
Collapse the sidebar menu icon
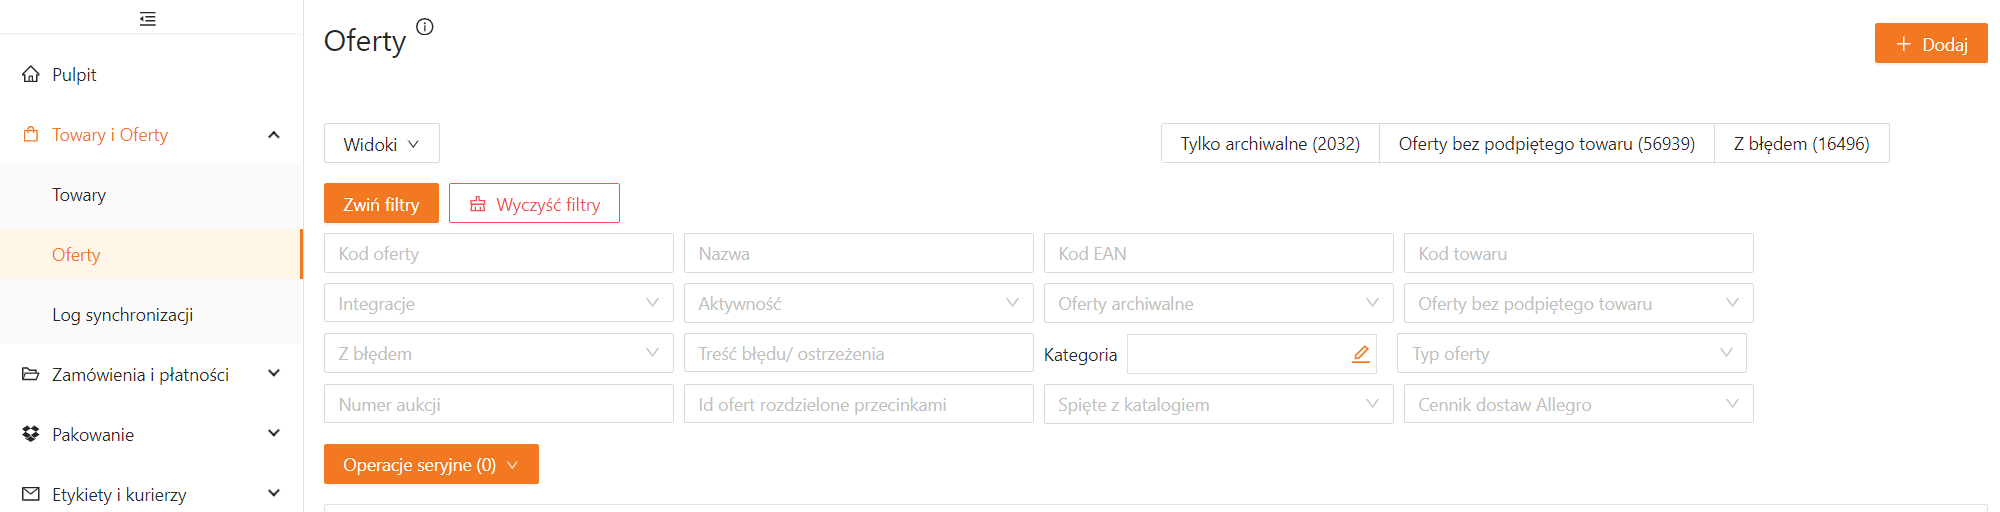tap(148, 19)
